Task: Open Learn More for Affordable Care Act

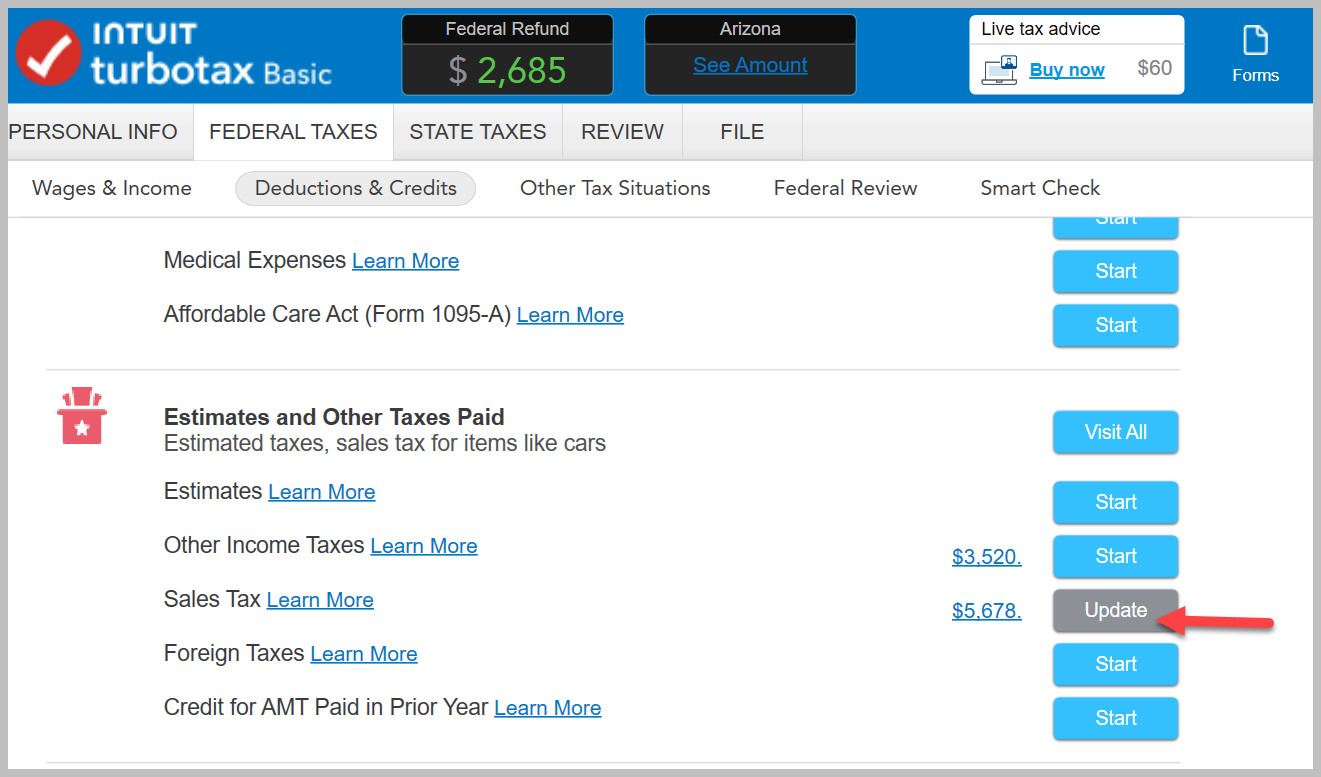Action: click(x=570, y=315)
